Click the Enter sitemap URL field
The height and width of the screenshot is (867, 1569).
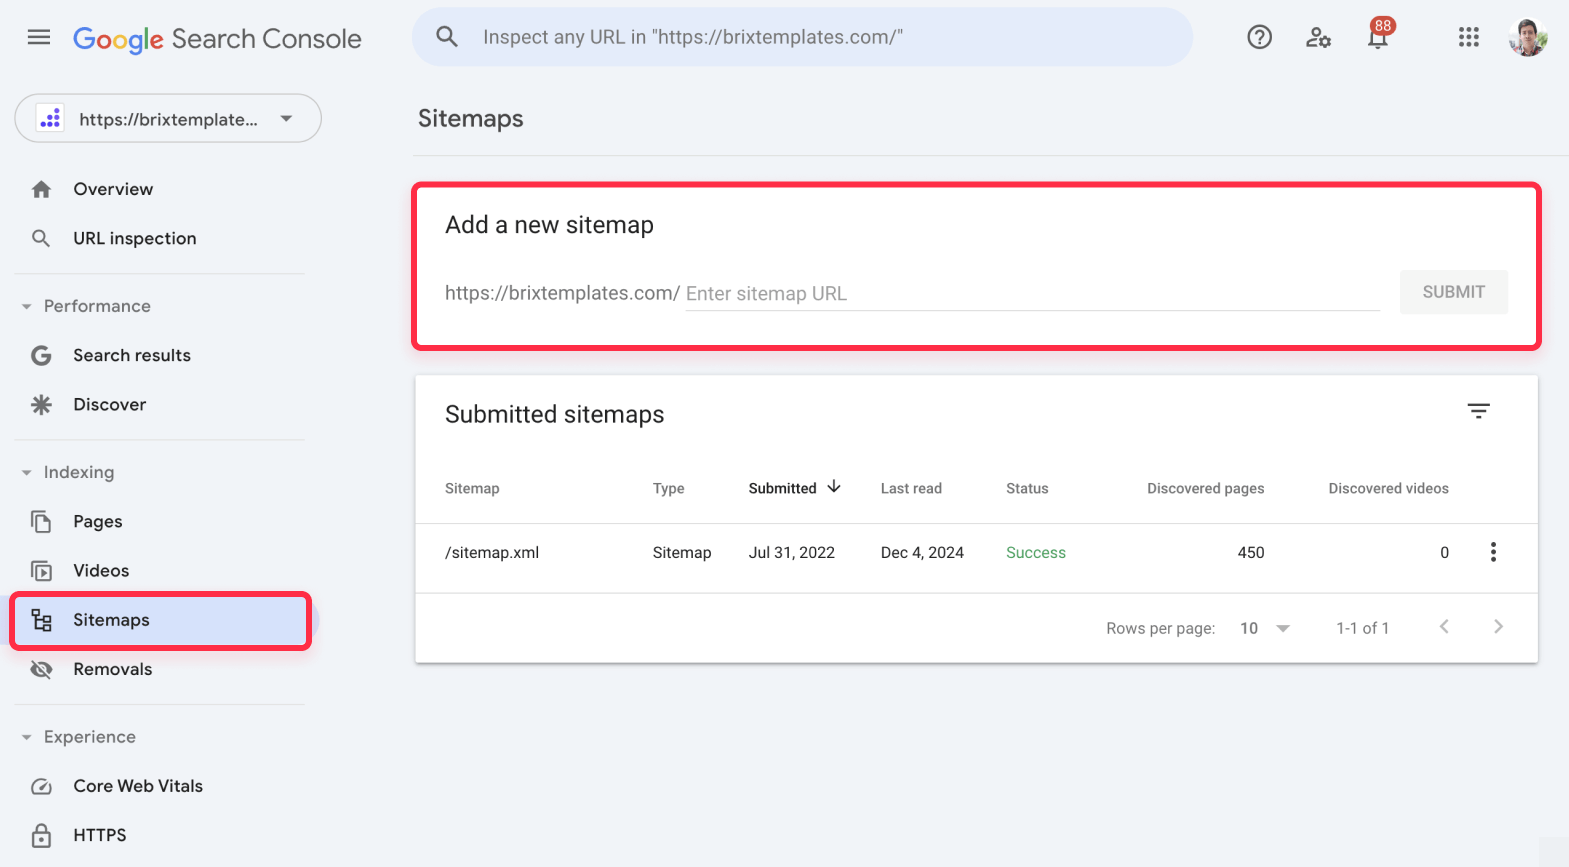[1032, 293]
